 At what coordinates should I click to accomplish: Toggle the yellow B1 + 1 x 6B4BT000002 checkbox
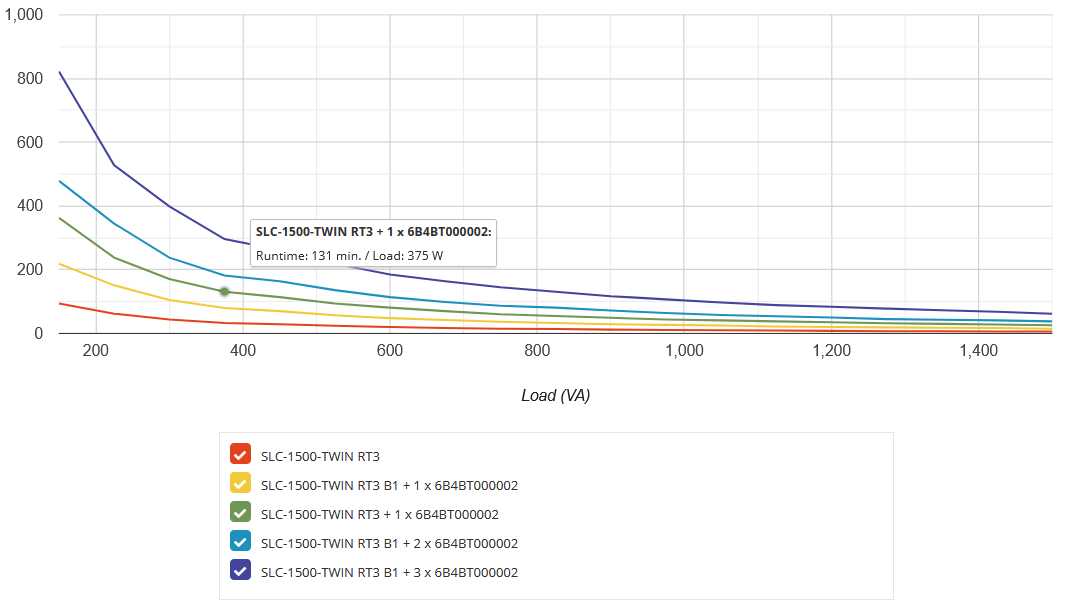[x=239, y=485]
